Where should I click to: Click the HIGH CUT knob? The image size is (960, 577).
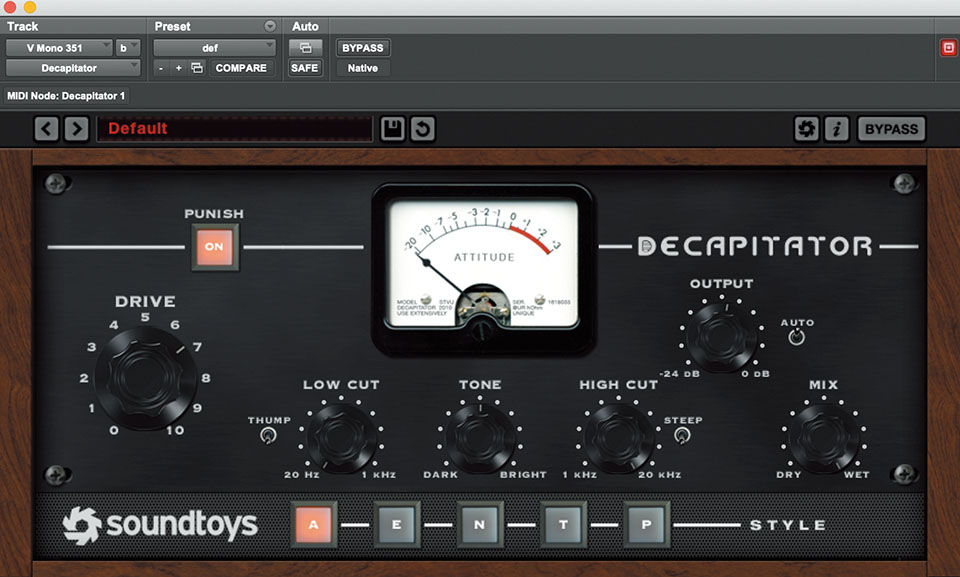coord(618,437)
